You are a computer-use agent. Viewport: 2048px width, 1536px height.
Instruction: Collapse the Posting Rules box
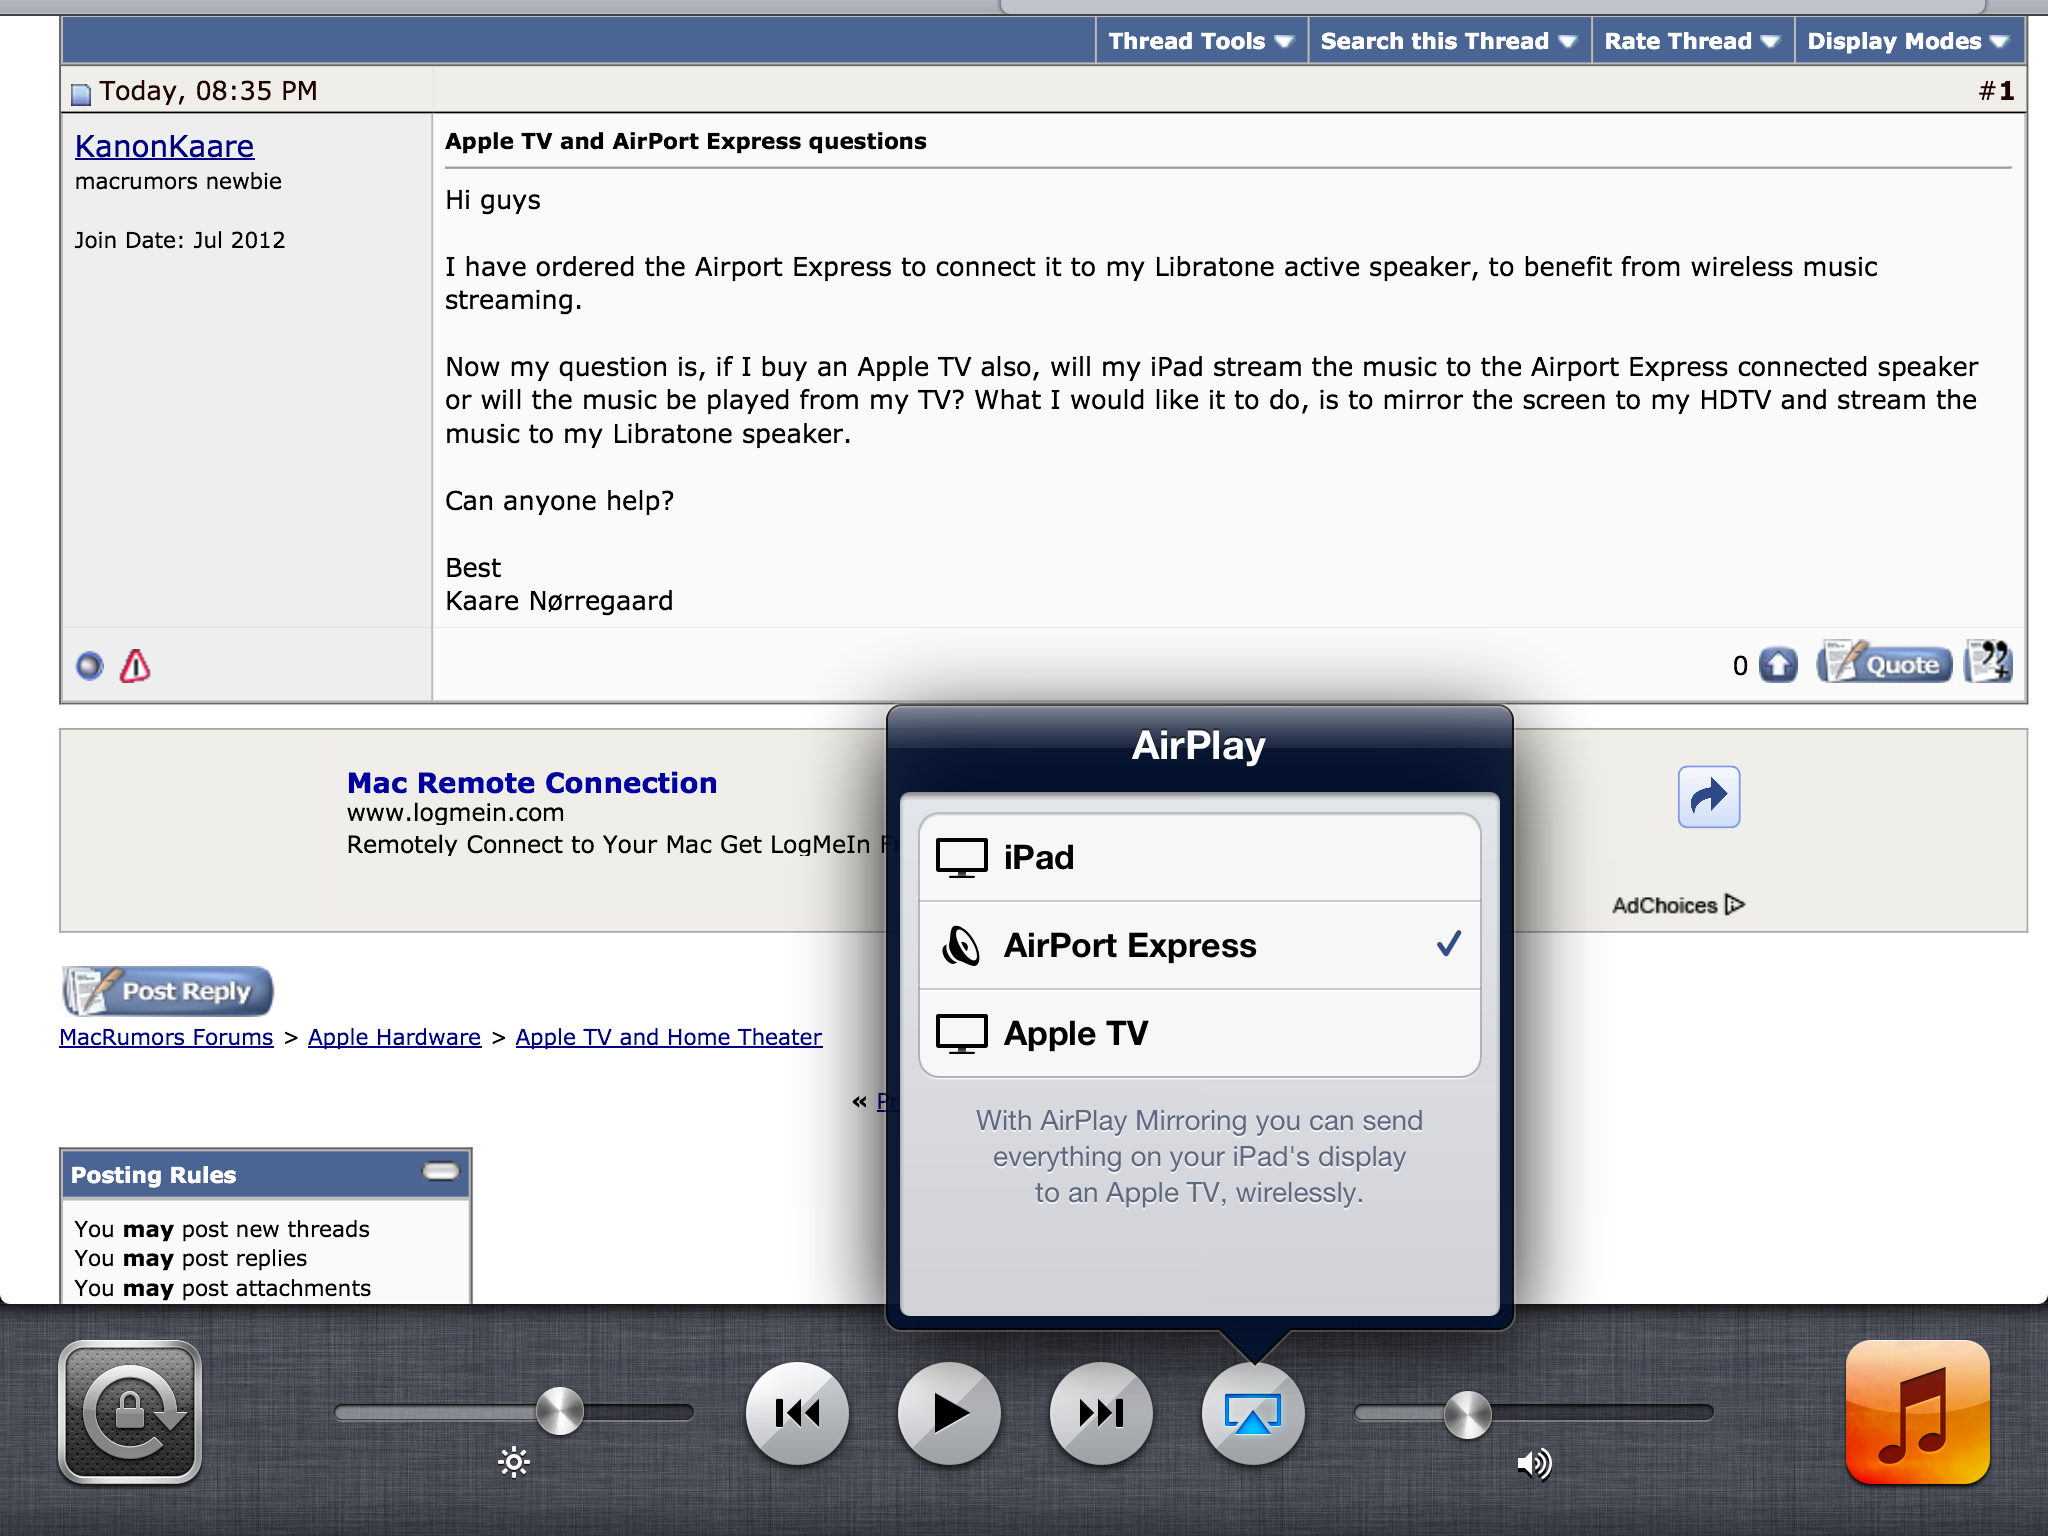440,1171
